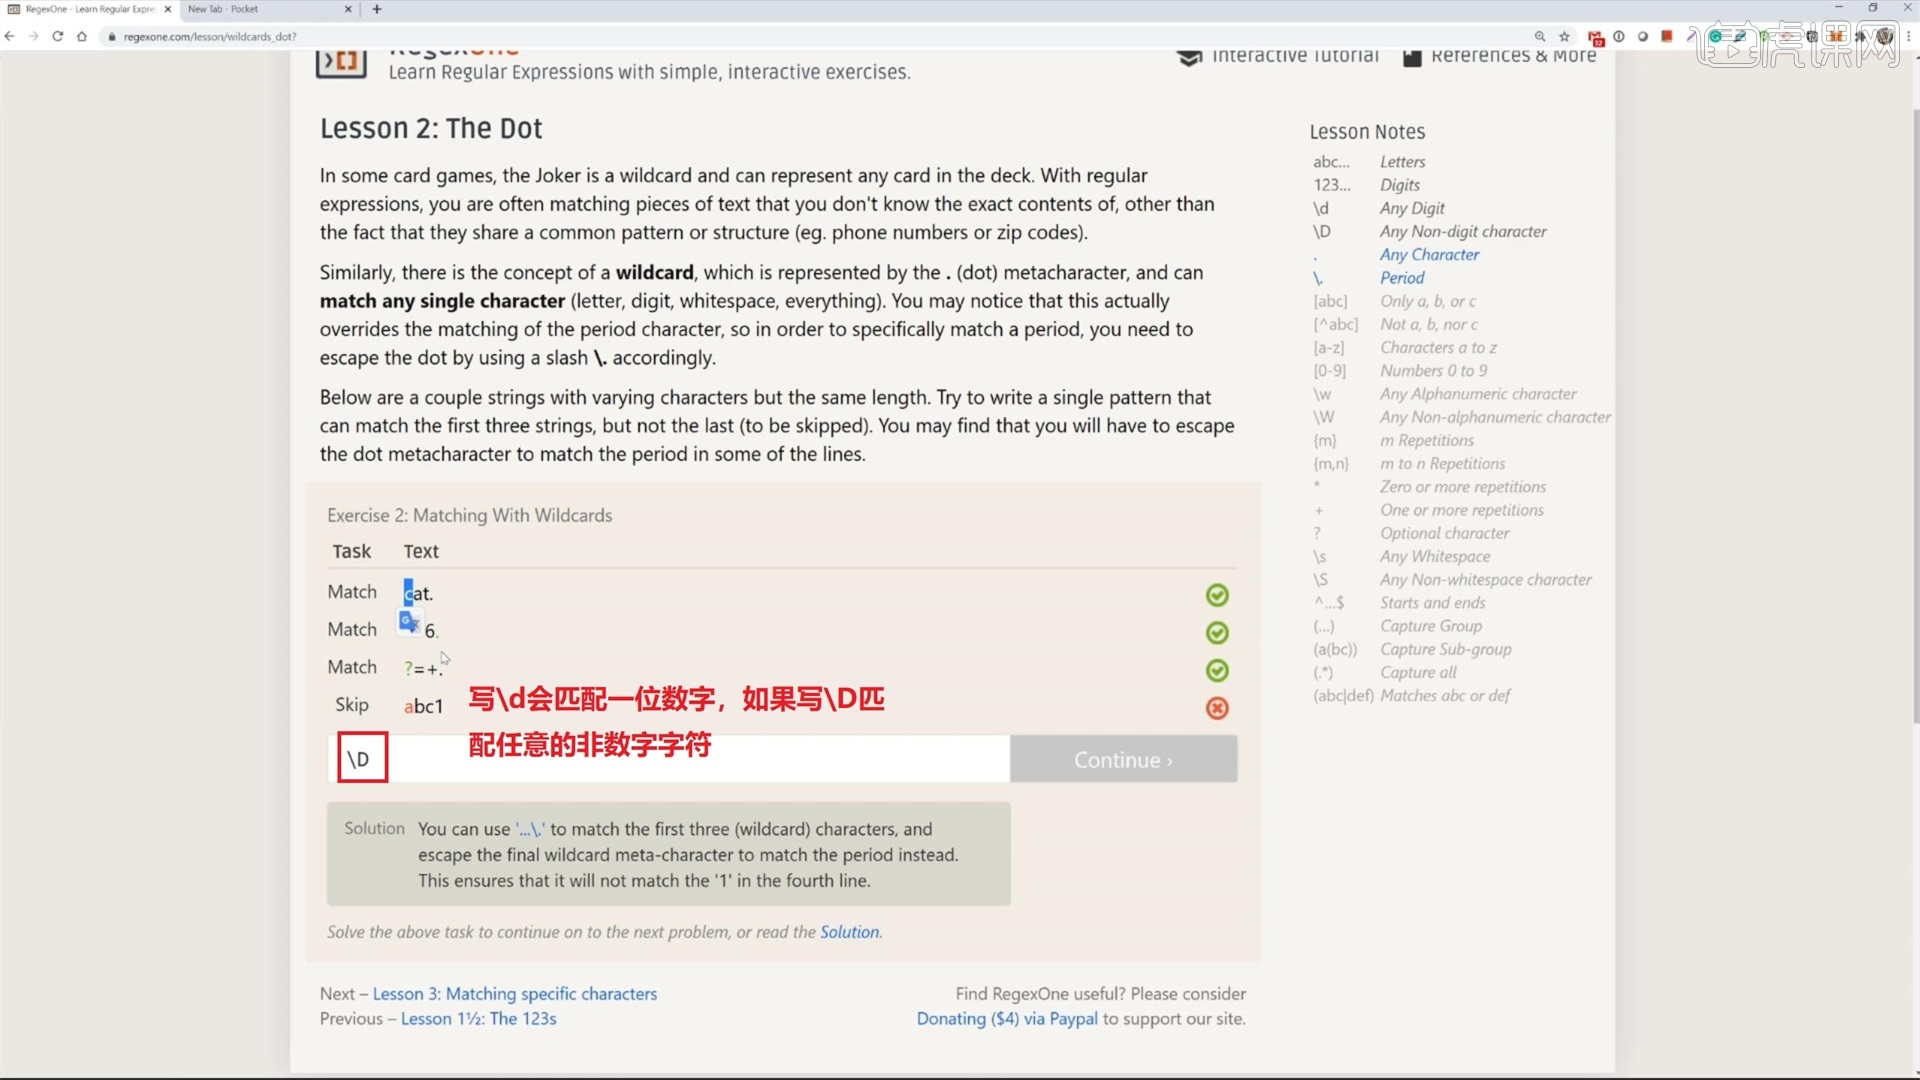Click the browser back arrow
Image resolution: width=1920 pixels, height=1080 pixels.
click(10, 36)
